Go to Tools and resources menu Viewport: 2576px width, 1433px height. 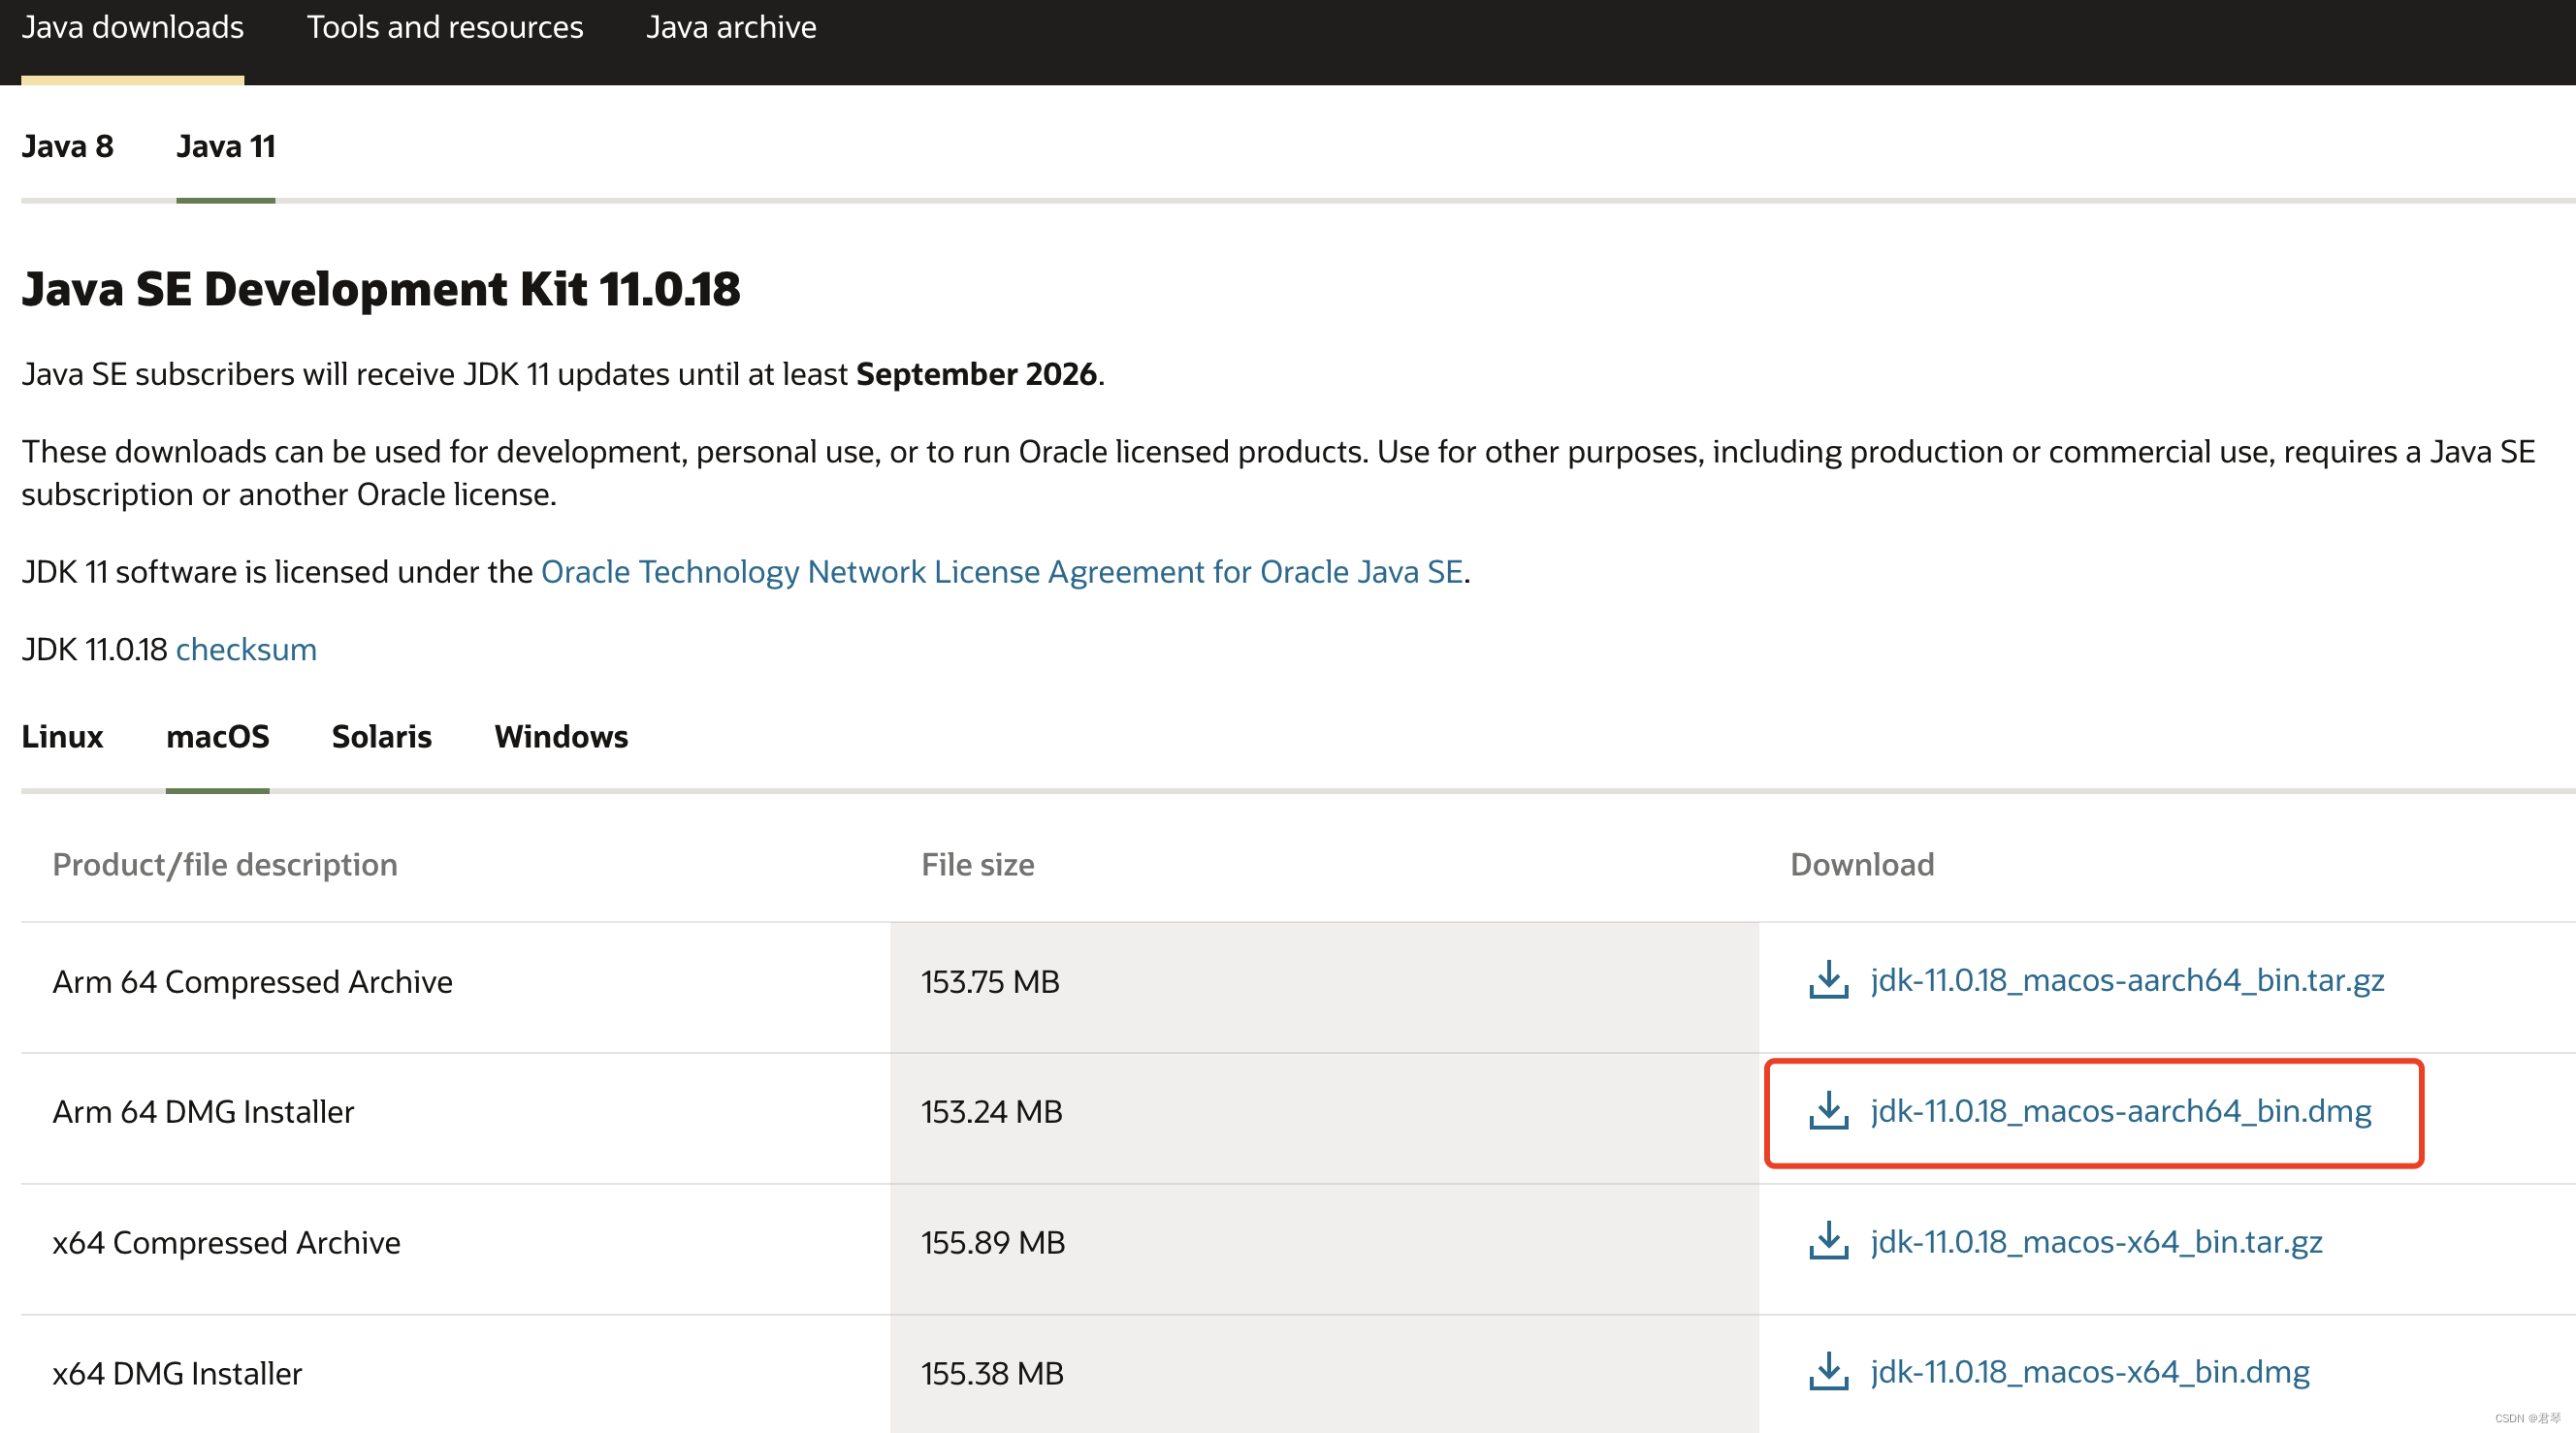(x=444, y=27)
